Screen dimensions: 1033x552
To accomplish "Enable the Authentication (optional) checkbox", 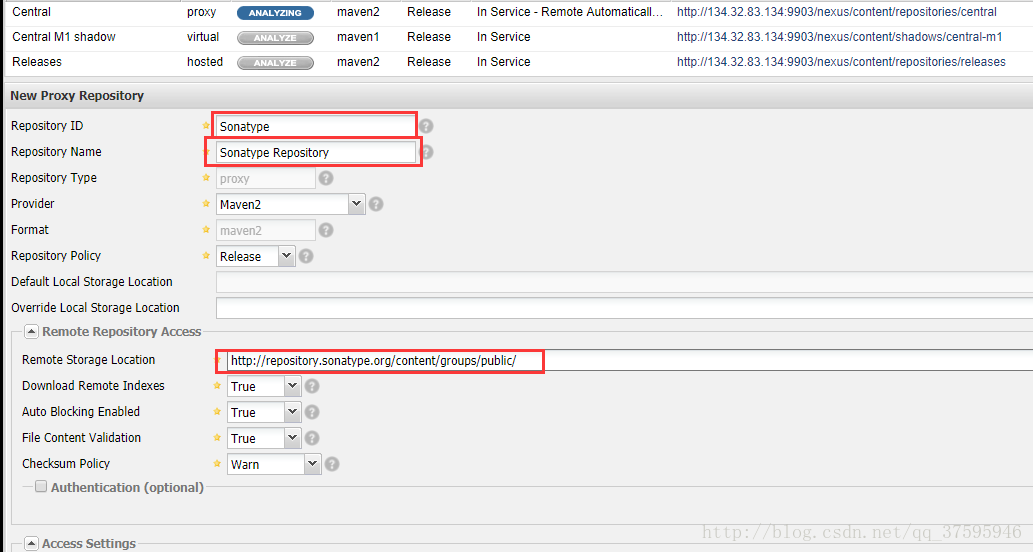I will (x=41, y=487).
